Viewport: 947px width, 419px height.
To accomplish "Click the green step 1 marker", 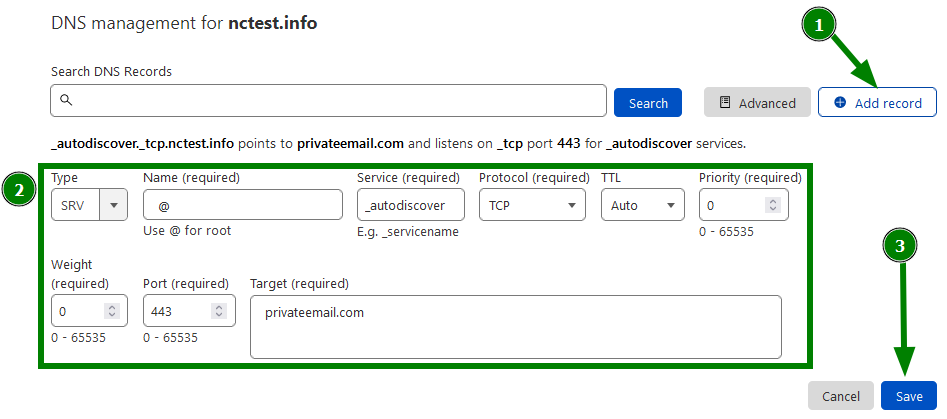I will (x=819, y=25).
